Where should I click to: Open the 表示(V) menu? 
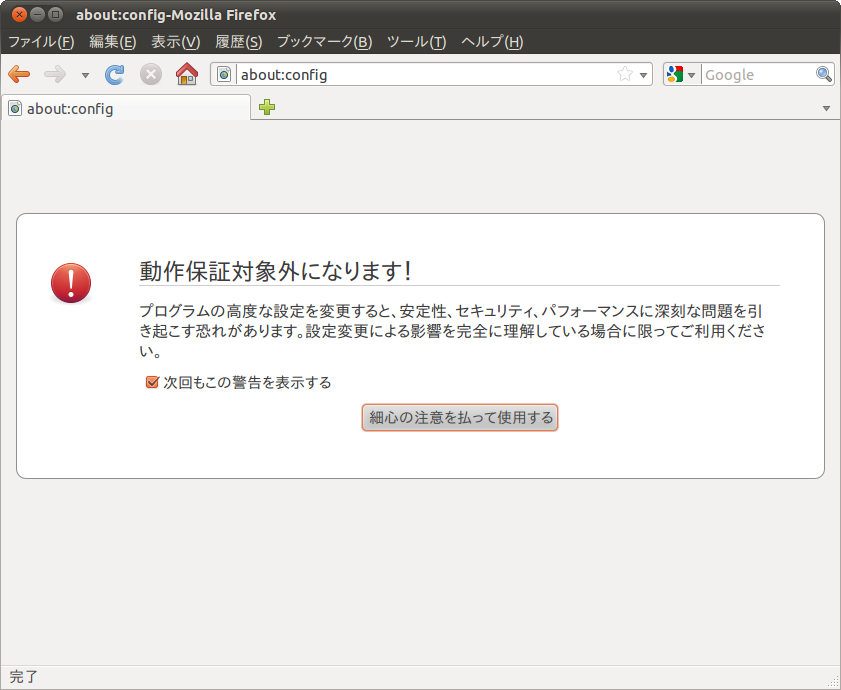tap(176, 41)
